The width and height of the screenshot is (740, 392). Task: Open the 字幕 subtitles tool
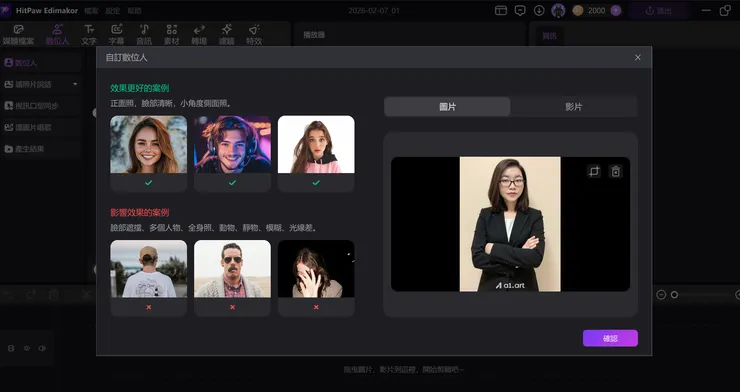coord(117,34)
